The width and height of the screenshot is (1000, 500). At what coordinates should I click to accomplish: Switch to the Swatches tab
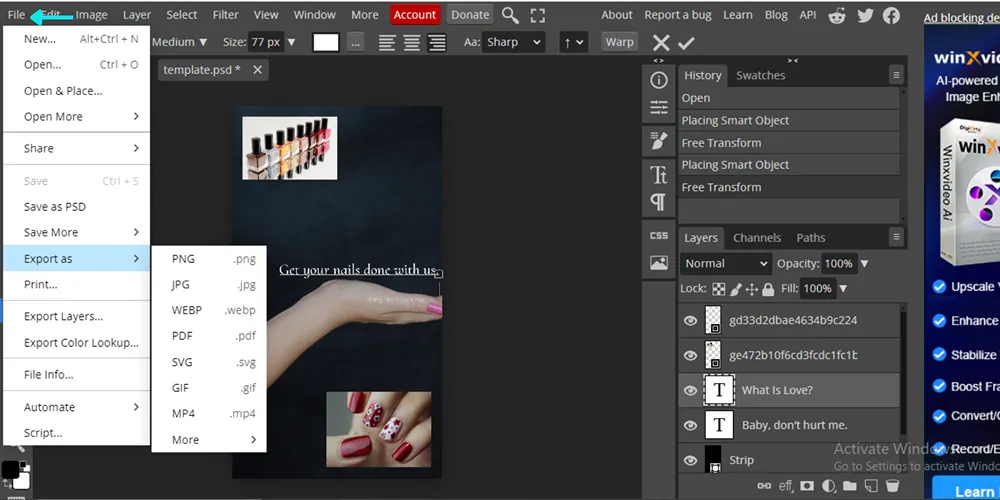760,75
